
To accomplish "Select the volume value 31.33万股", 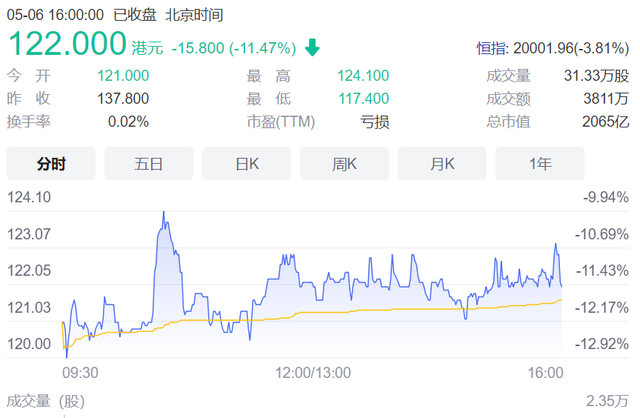I will coord(596,76).
